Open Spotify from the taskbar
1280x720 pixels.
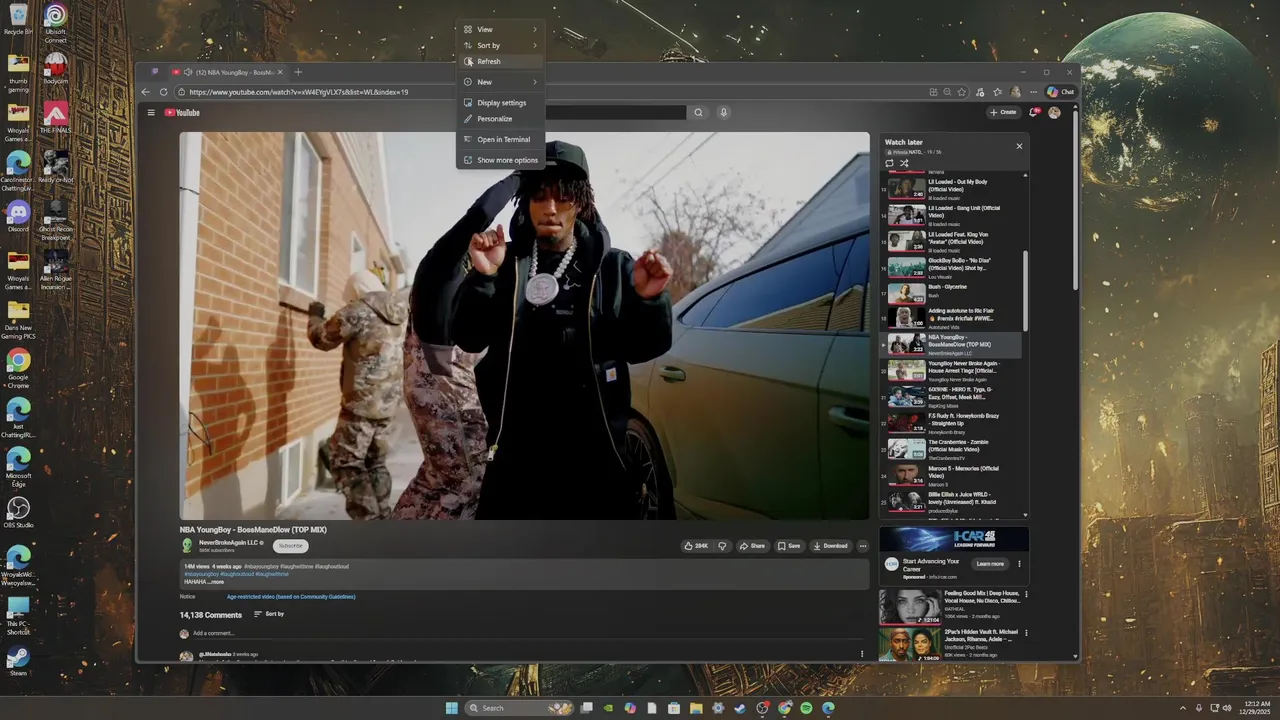click(806, 708)
